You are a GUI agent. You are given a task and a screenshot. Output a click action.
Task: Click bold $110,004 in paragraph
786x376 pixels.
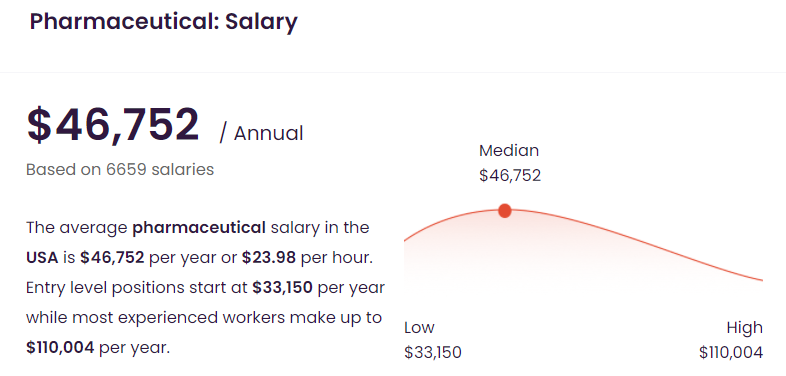point(60,348)
